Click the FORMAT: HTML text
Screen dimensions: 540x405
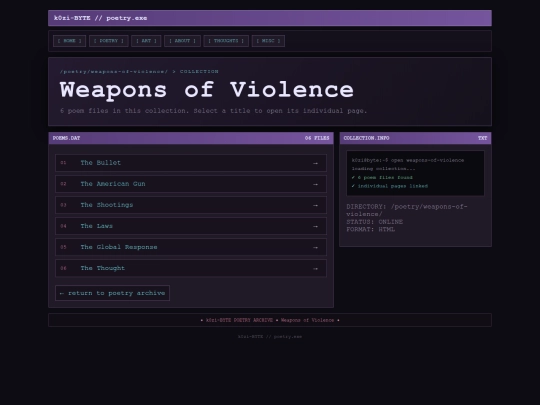click(x=371, y=229)
